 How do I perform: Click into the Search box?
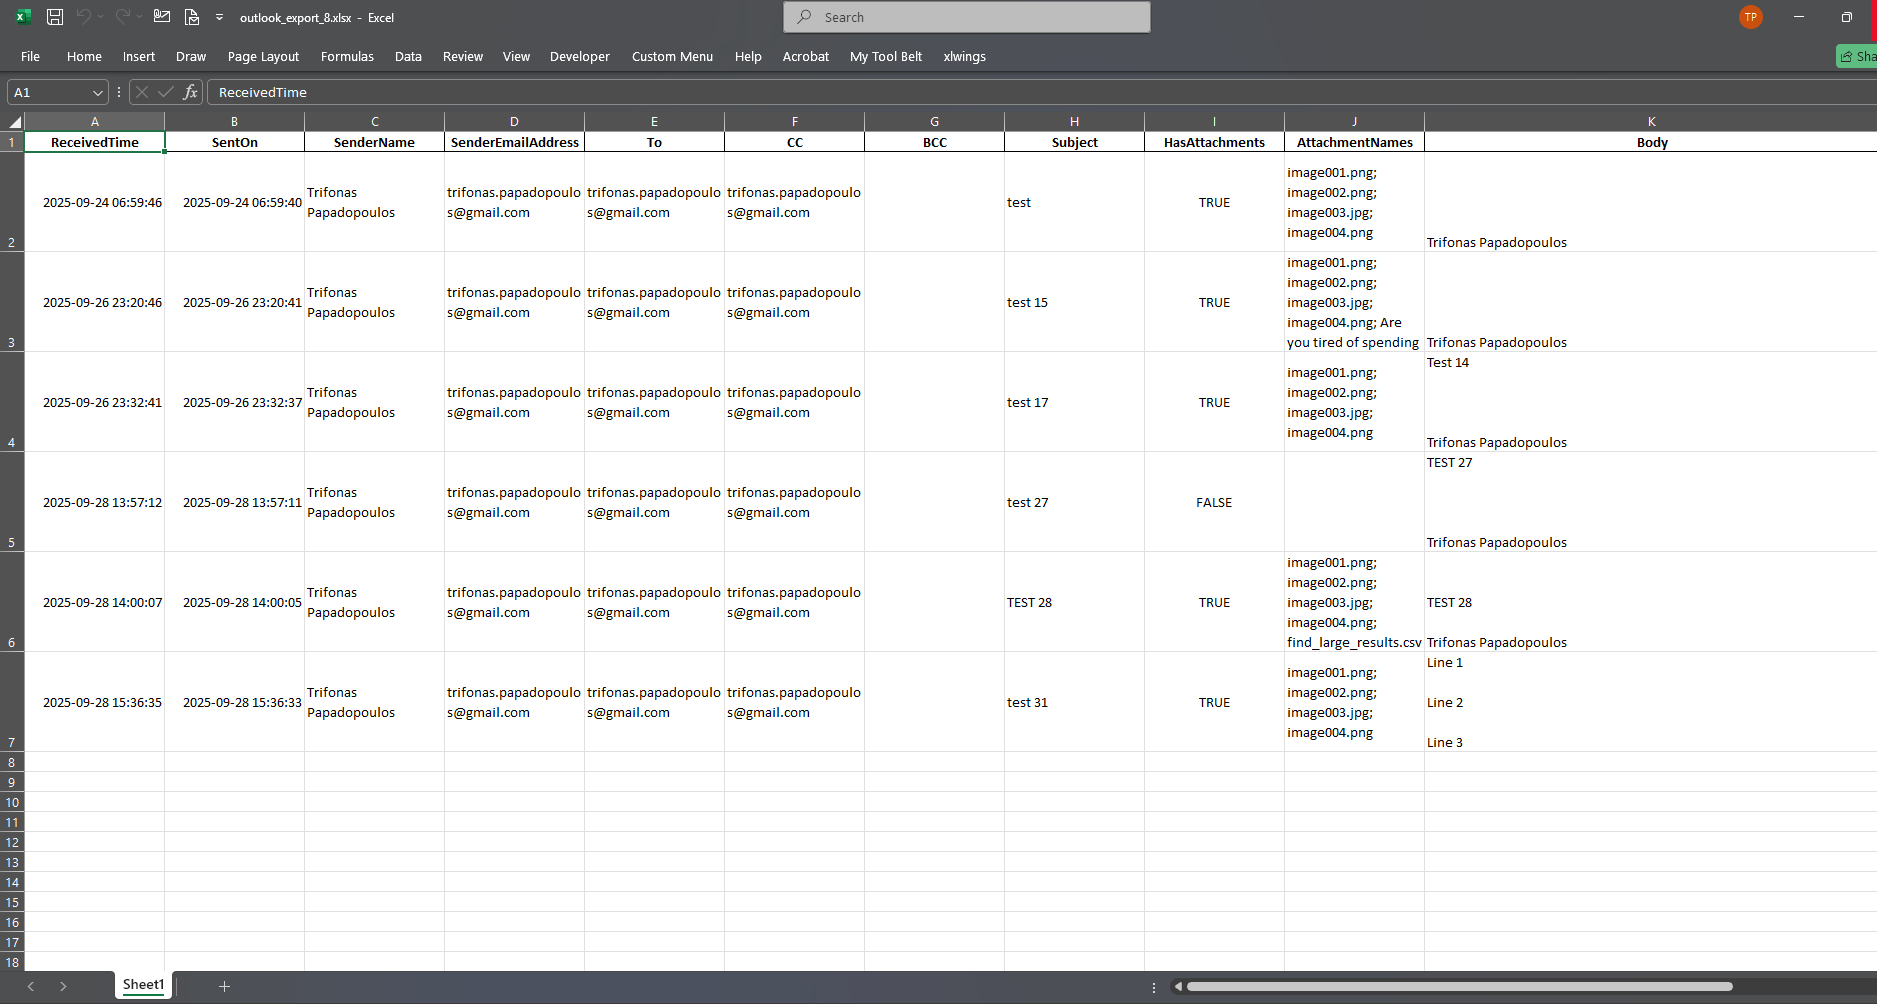click(966, 17)
